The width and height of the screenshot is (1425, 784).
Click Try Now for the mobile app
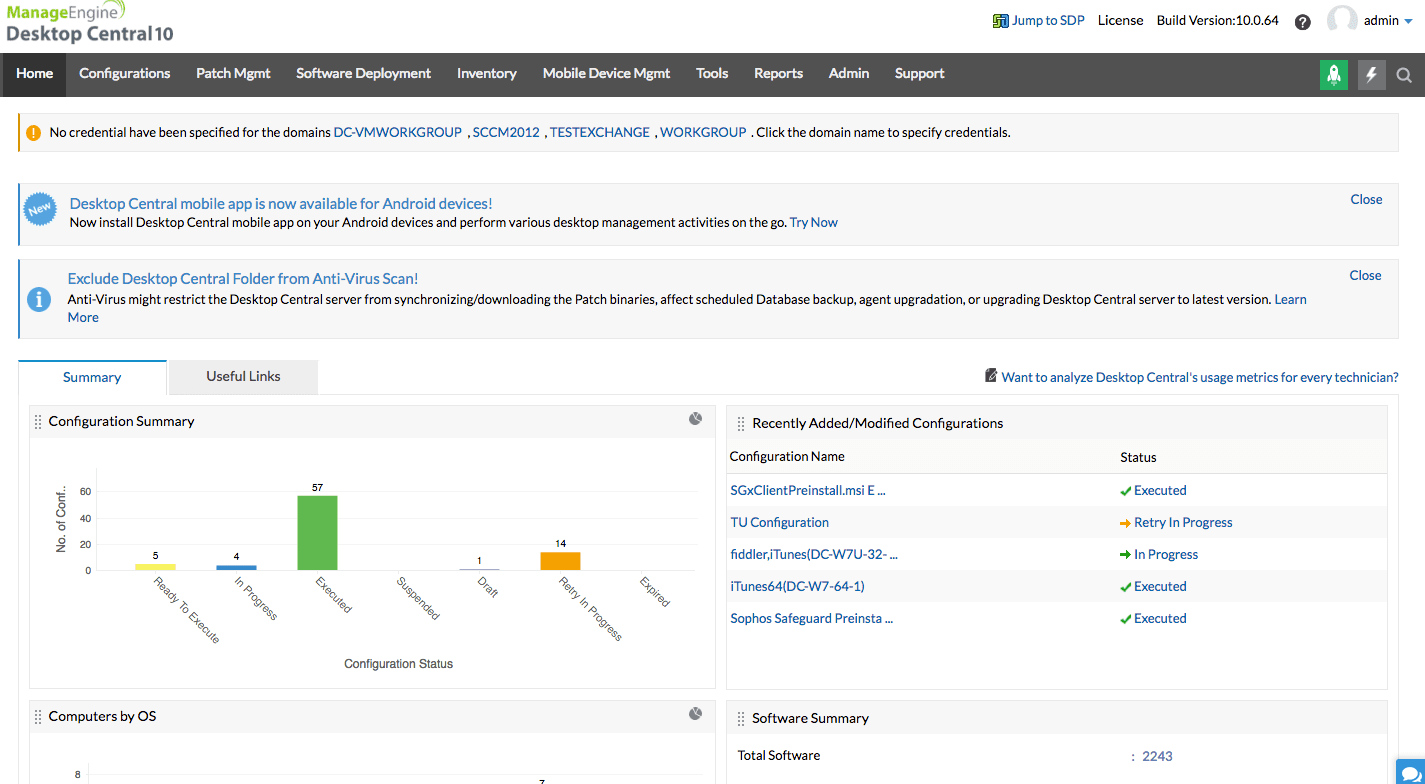813,222
